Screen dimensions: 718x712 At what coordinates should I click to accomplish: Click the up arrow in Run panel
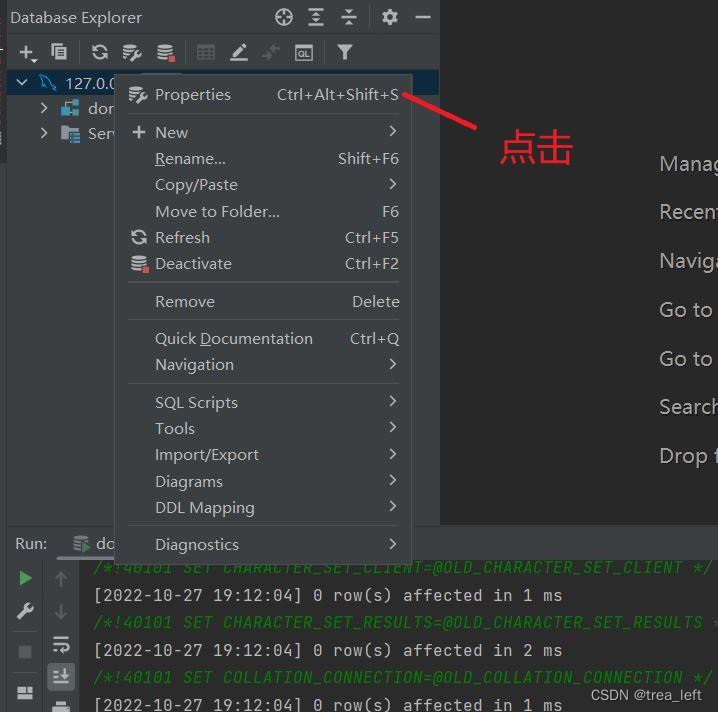61,579
